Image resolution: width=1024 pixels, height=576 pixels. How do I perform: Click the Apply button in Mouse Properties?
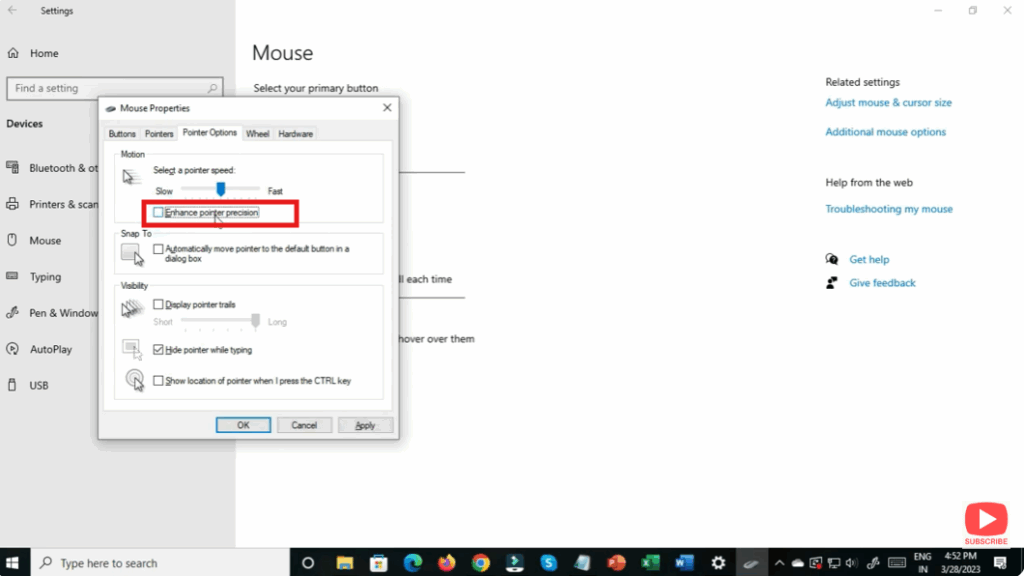tap(365, 424)
